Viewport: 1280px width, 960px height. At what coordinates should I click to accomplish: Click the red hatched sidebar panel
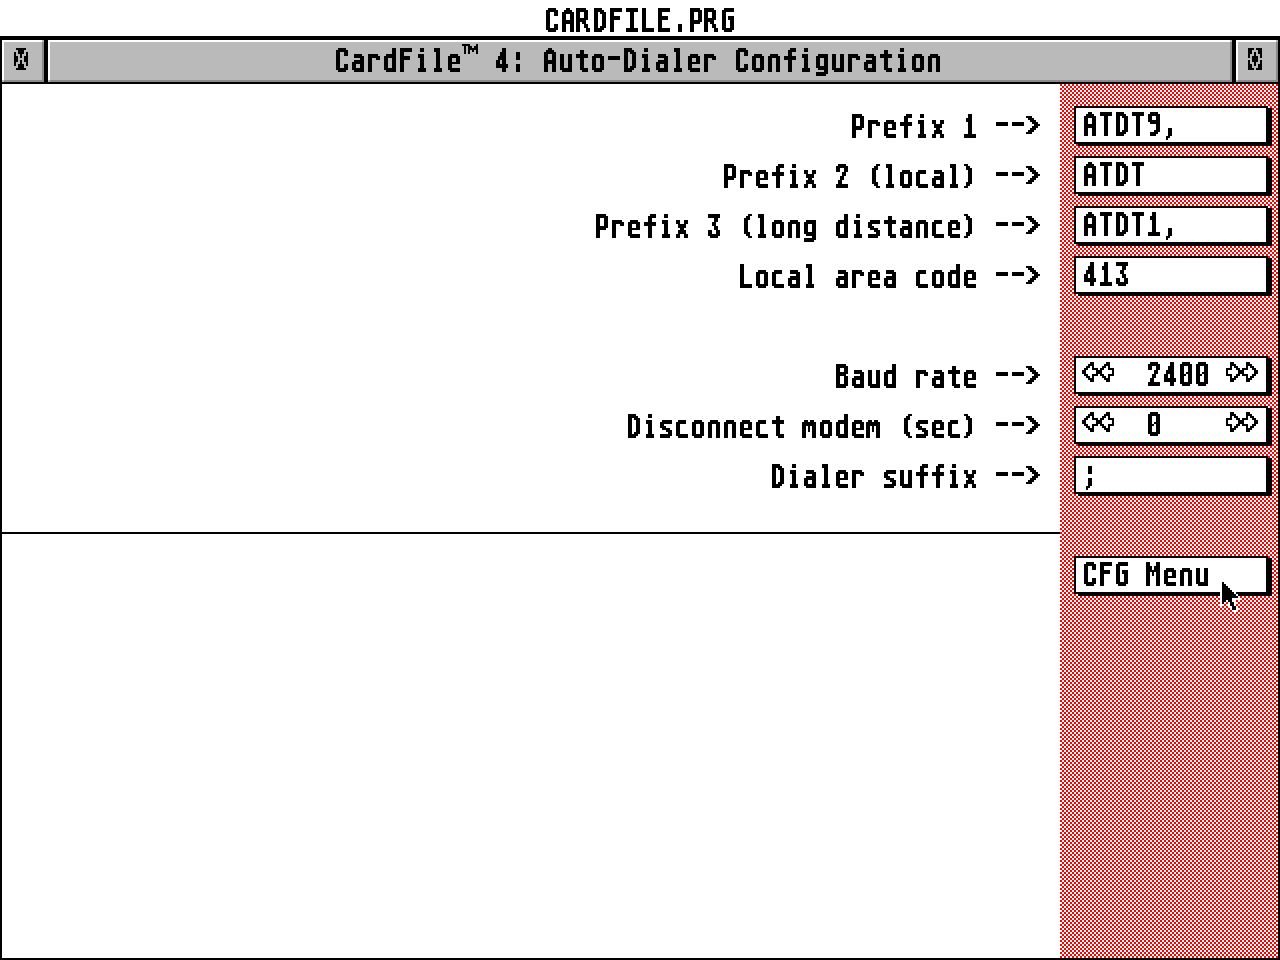point(1165,750)
